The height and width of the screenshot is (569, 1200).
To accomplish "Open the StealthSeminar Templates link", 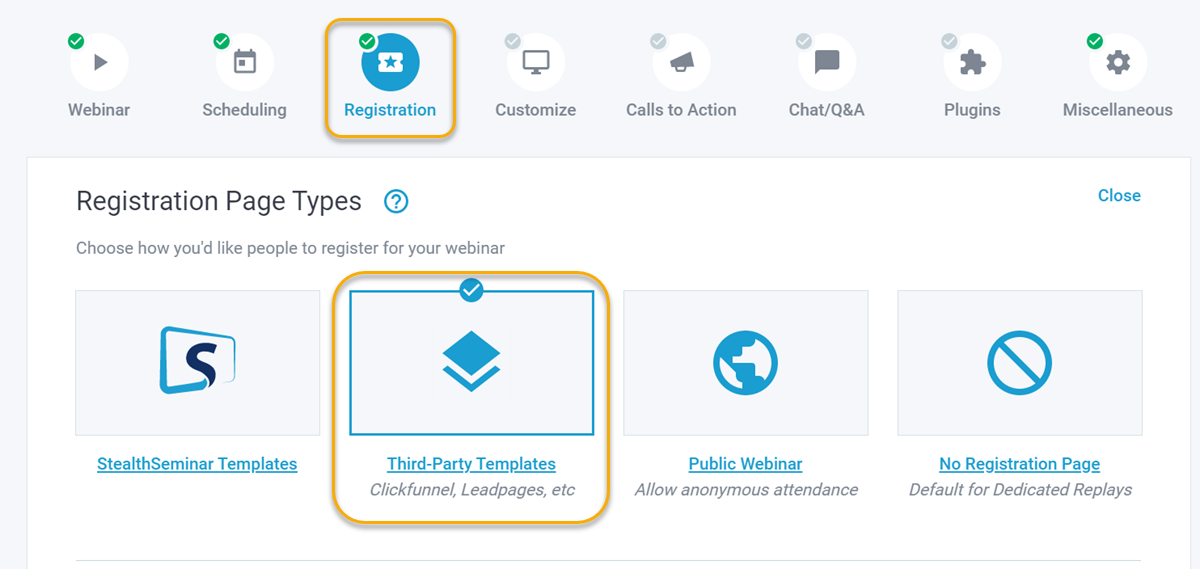I will point(197,464).
